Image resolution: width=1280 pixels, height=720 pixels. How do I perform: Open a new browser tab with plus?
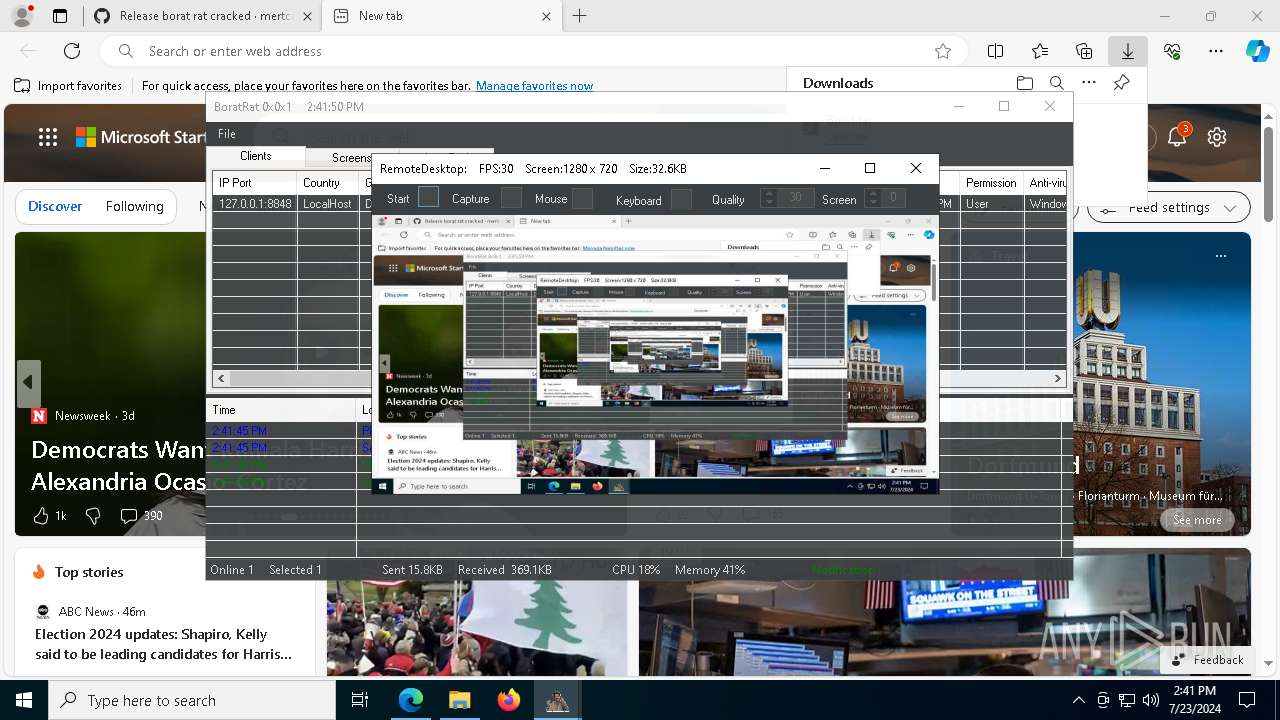click(x=580, y=16)
